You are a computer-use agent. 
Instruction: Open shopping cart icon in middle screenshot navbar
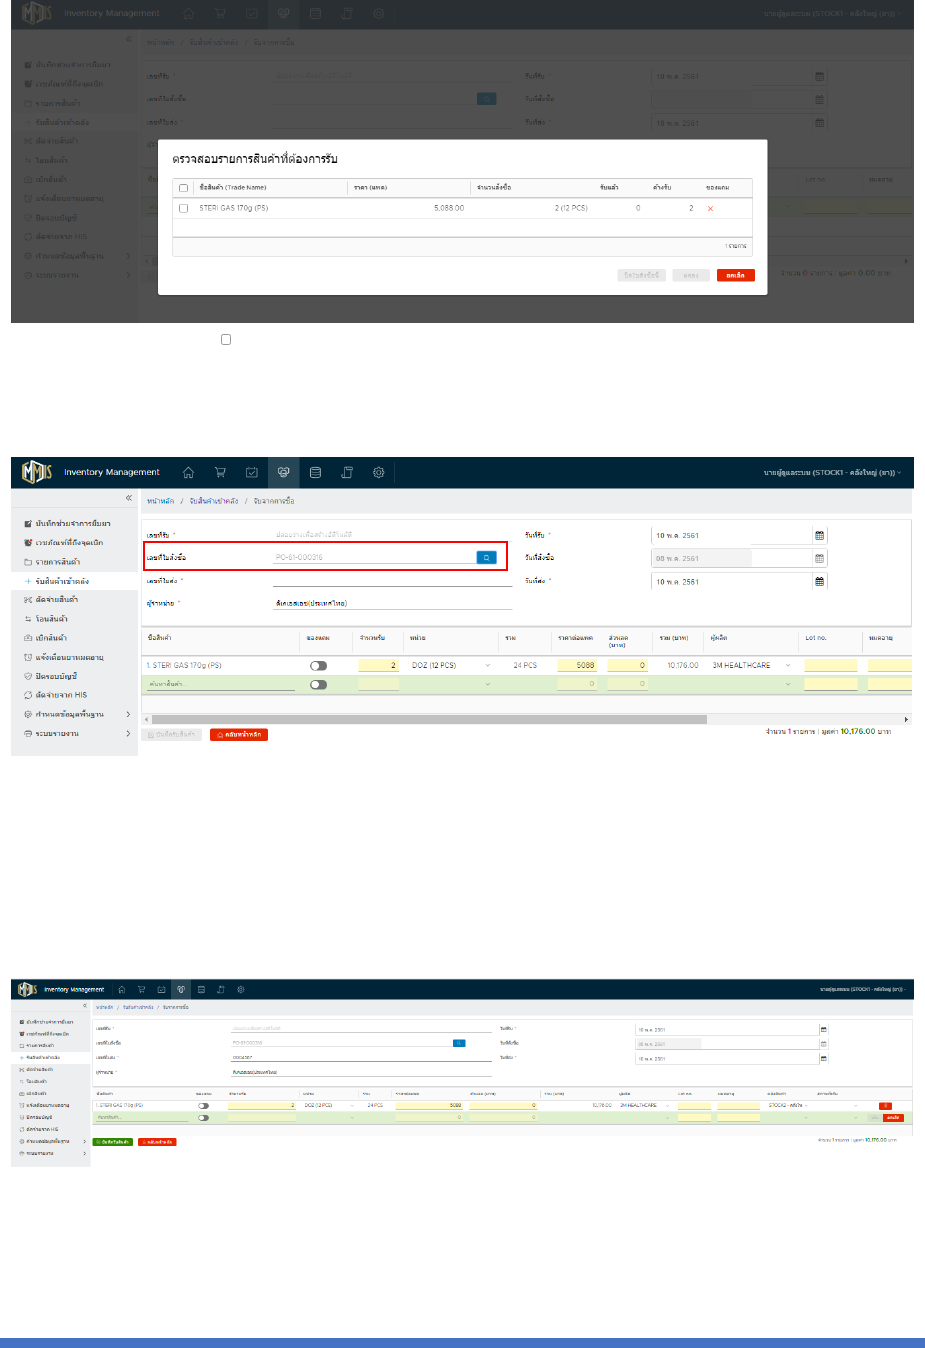[x=220, y=472]
